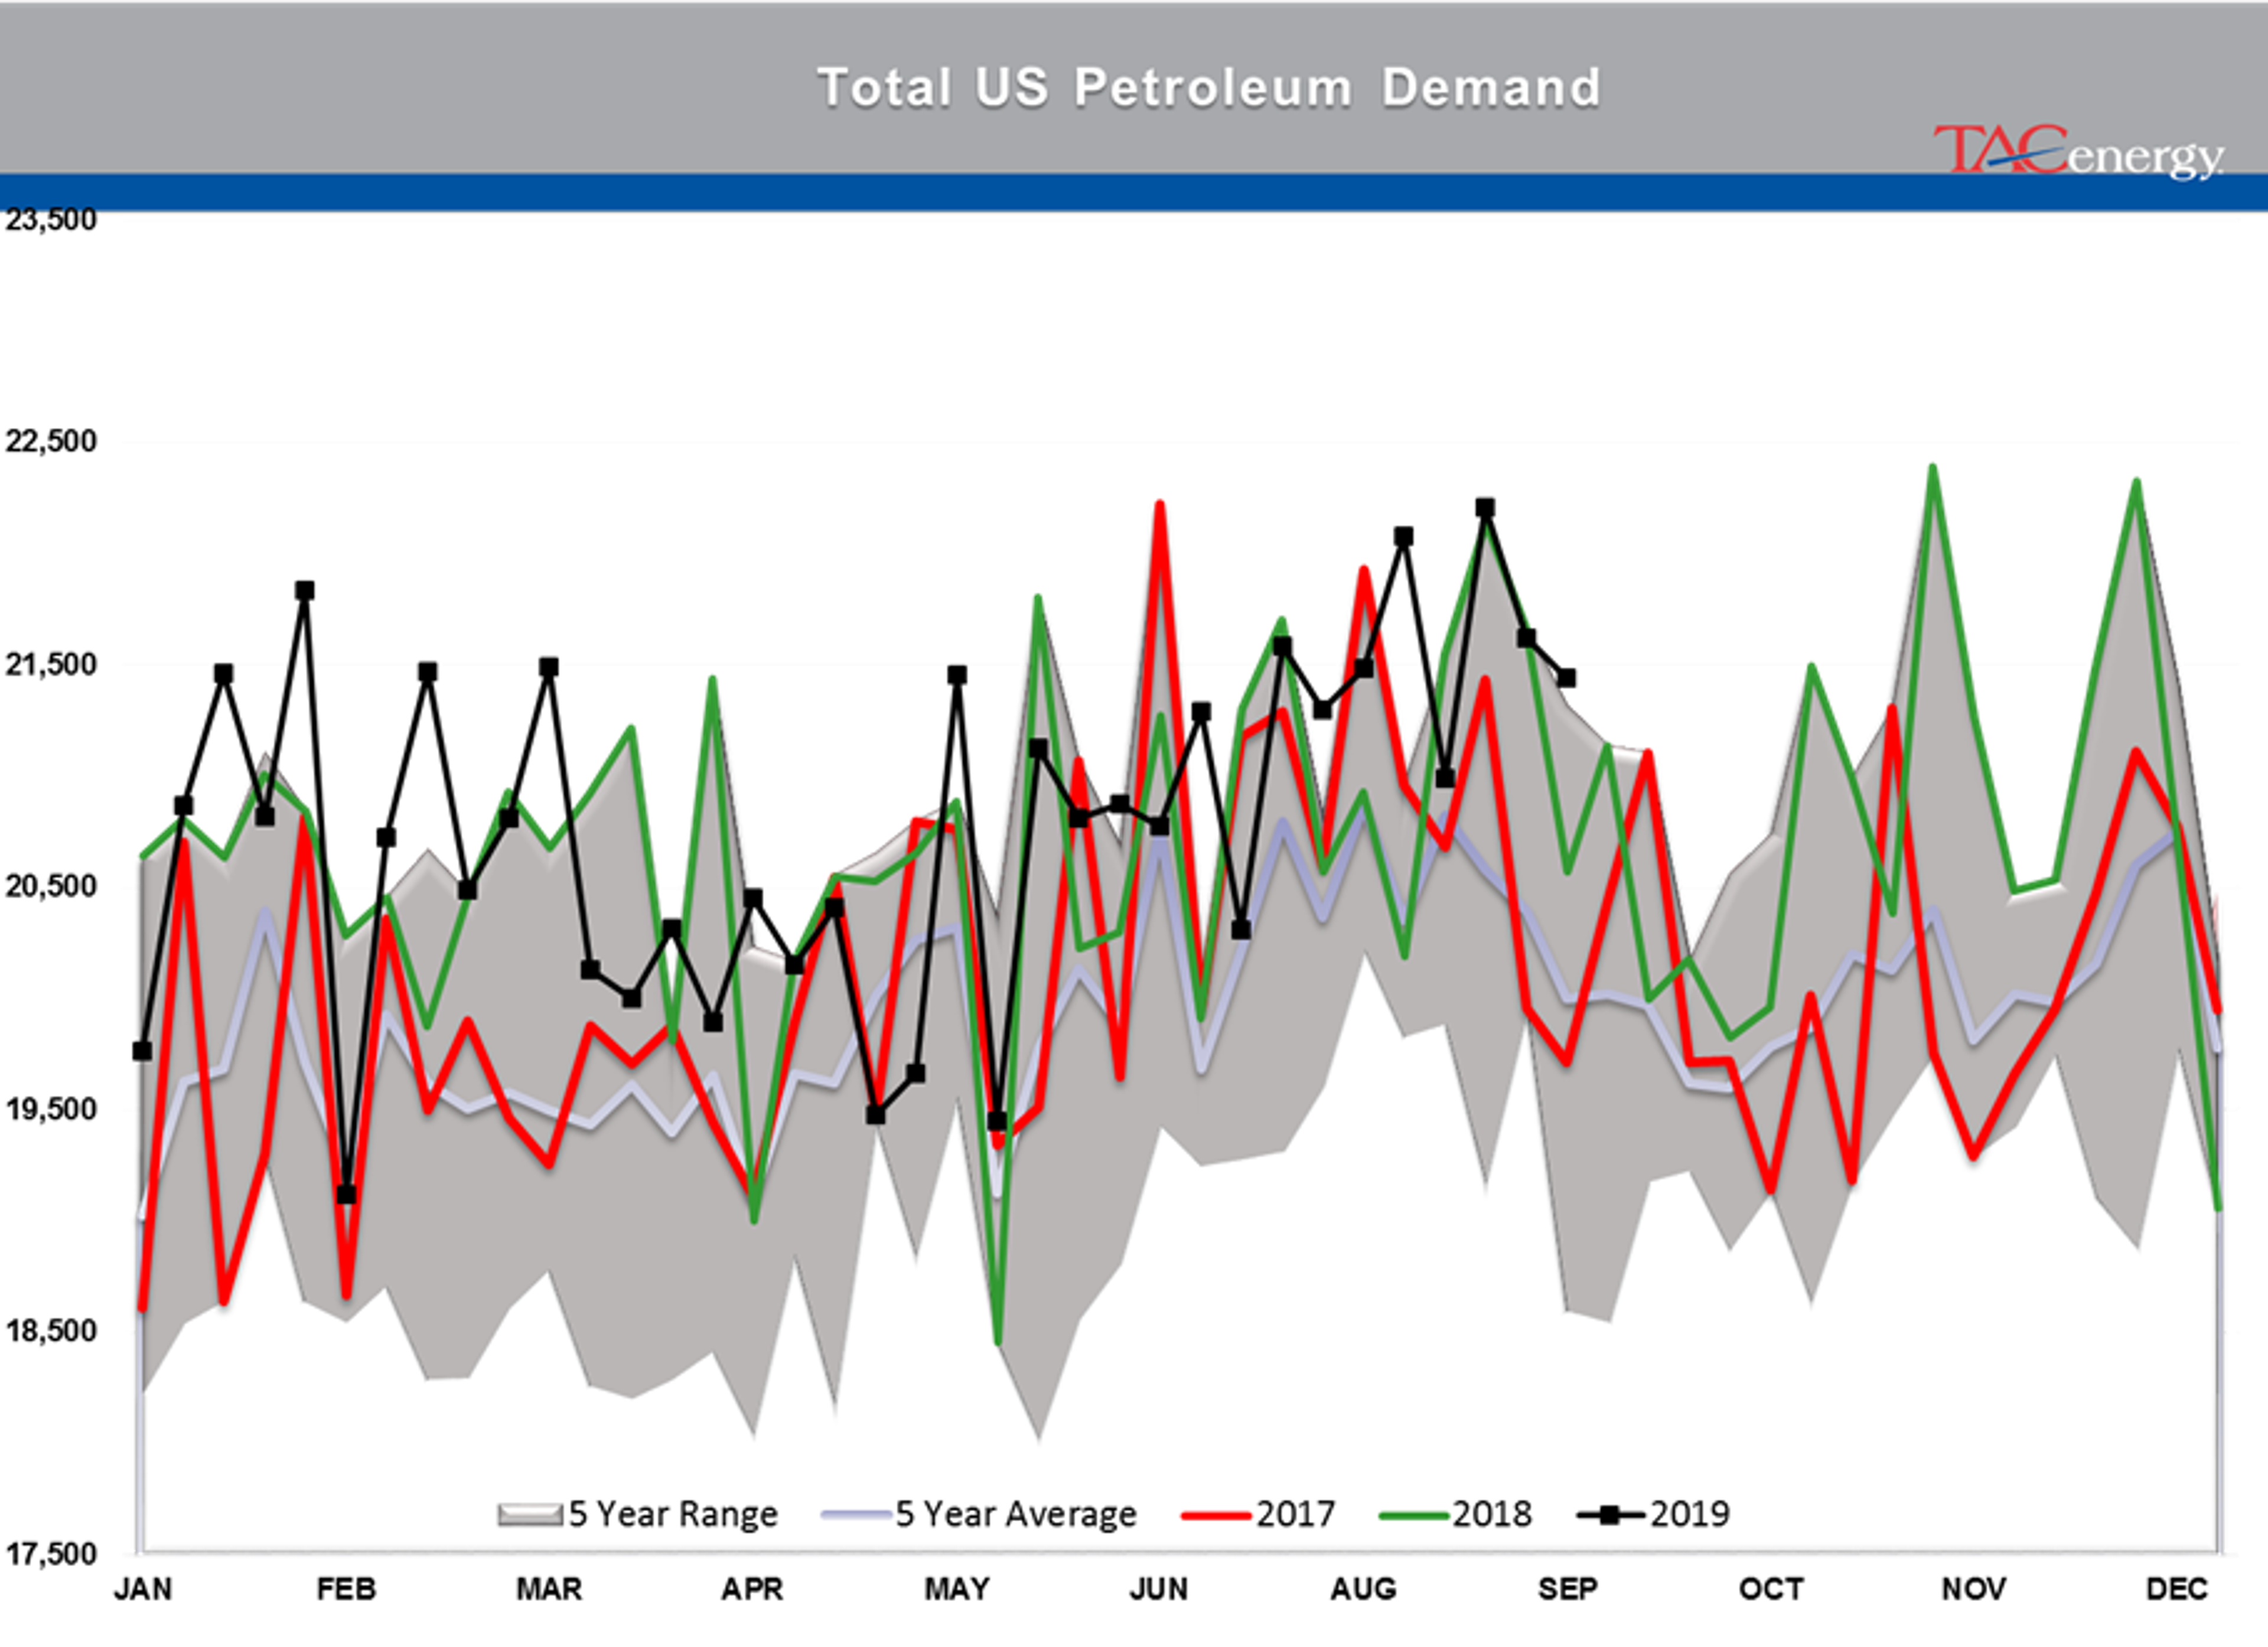Image resolution: width=2268 pixels, height=1647 pixels.
Task: Click the 19,500 y-axis label
Action: coord(51,1109)
